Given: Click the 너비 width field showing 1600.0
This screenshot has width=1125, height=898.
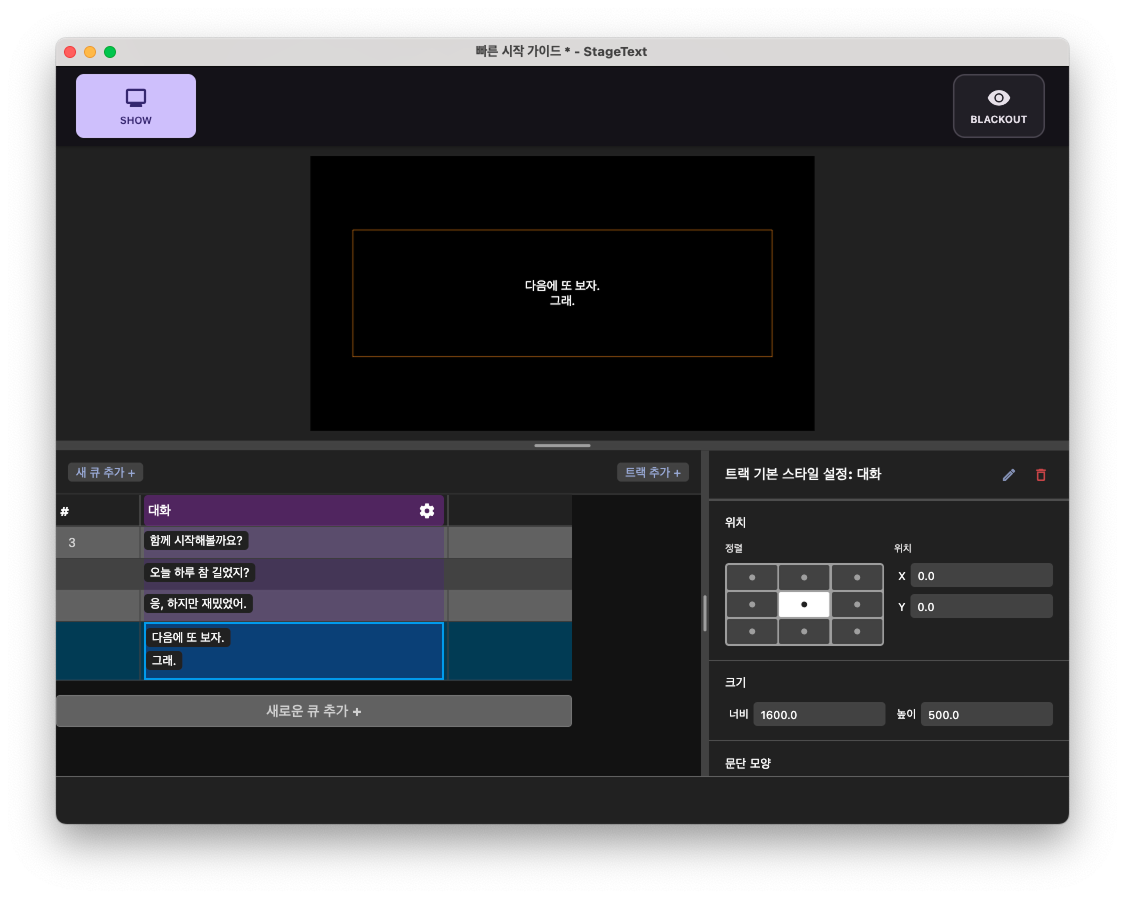Looking at the screenshot, I should click(819, 714).
